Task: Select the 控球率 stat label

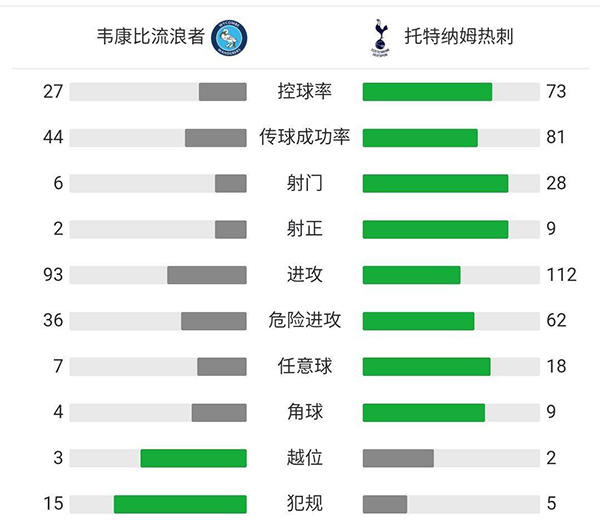Action: coord(304,92)
